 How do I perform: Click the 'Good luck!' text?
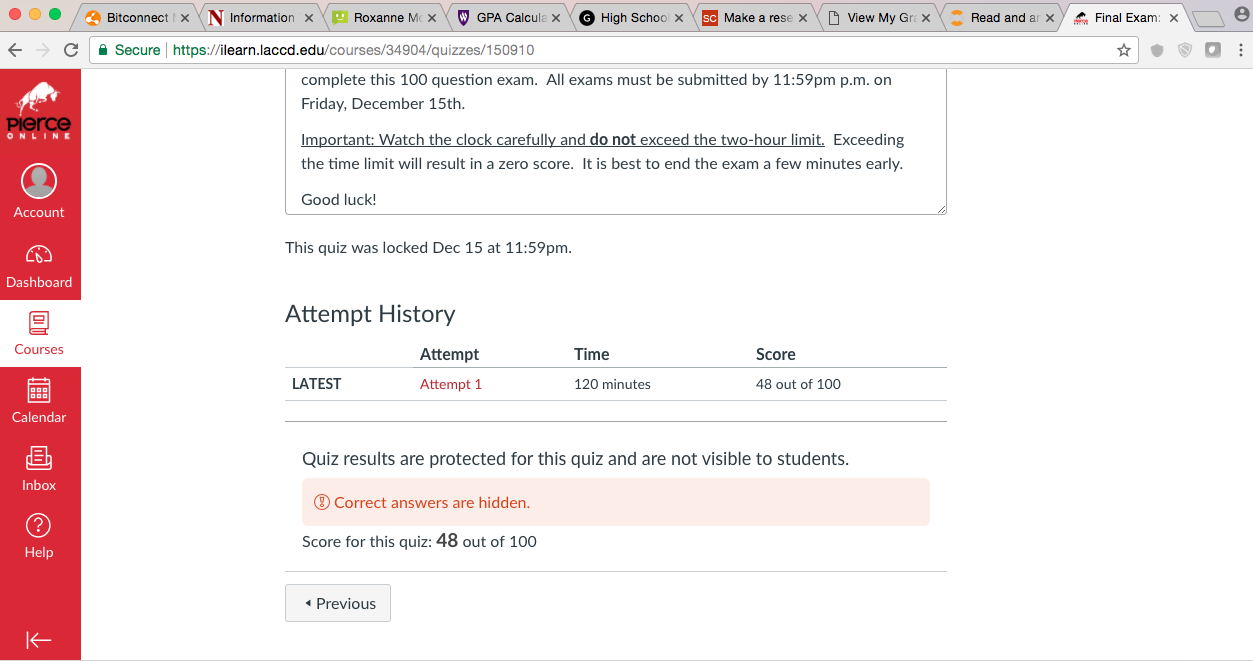click(339, 199)
